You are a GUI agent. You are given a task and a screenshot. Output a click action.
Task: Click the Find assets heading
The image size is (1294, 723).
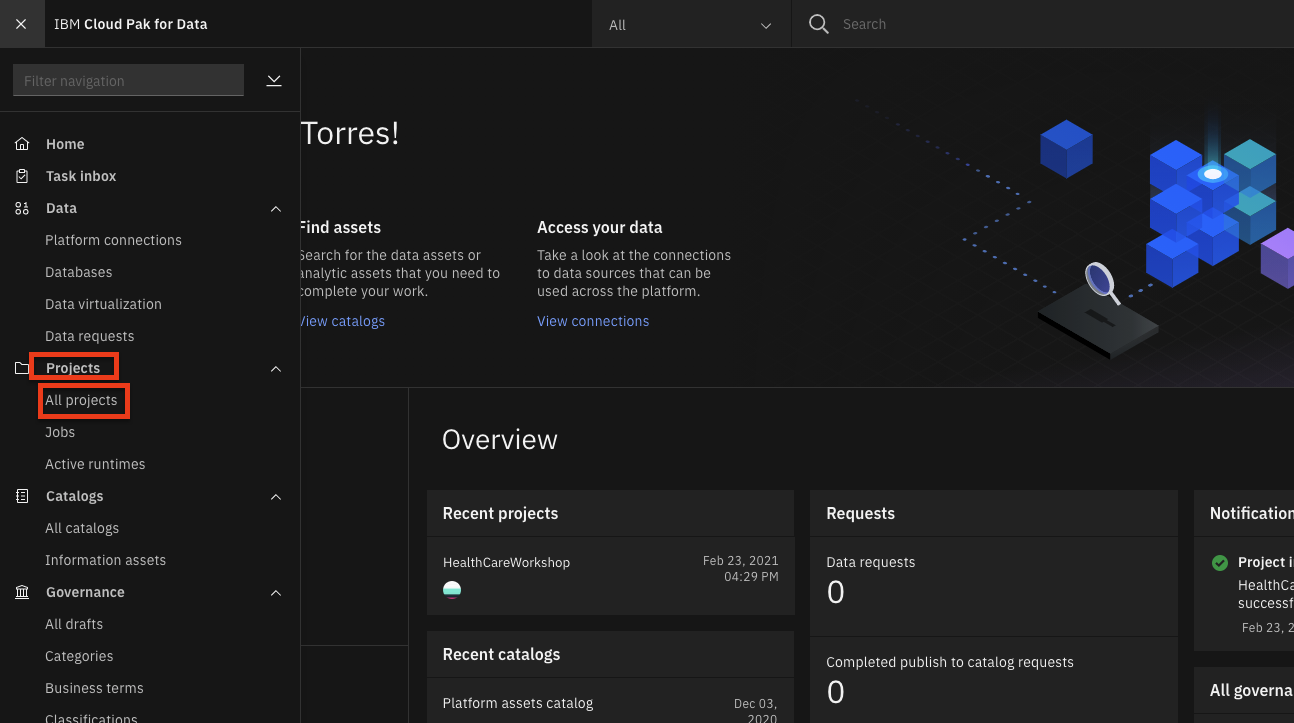pyautogui.click(x=340, y=227)
